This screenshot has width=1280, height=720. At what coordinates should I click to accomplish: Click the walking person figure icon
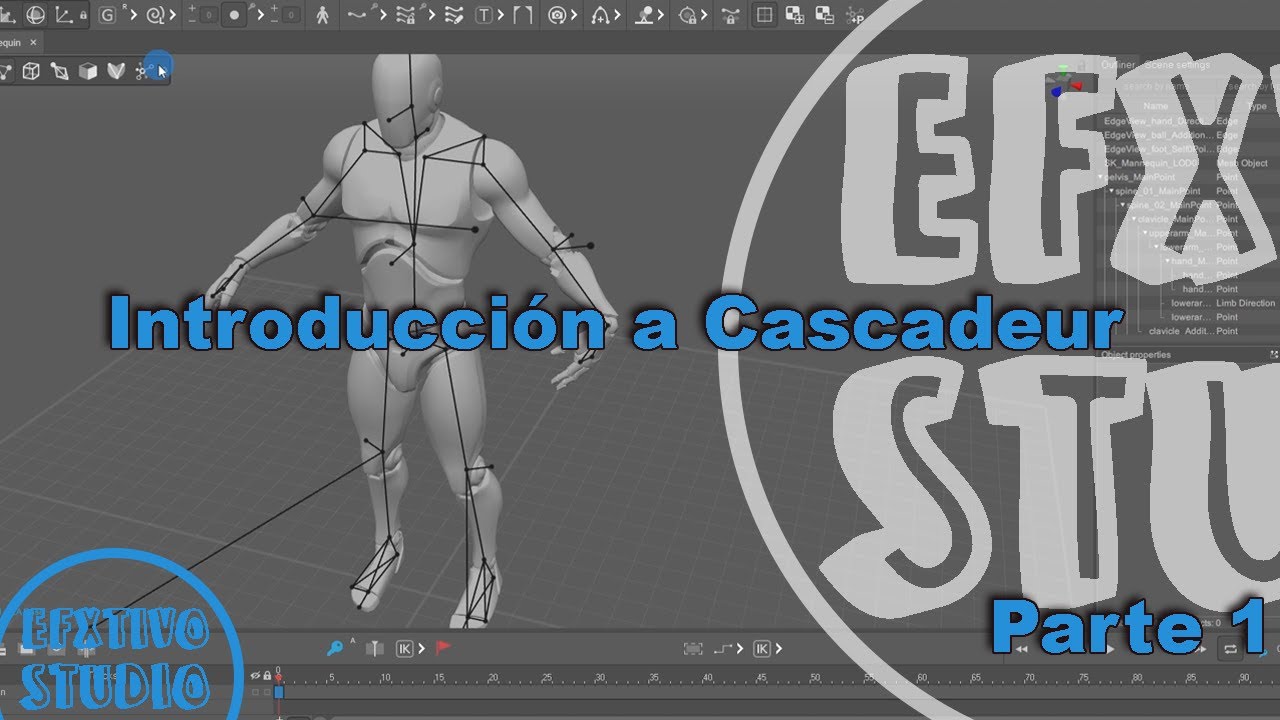(322, 15)
